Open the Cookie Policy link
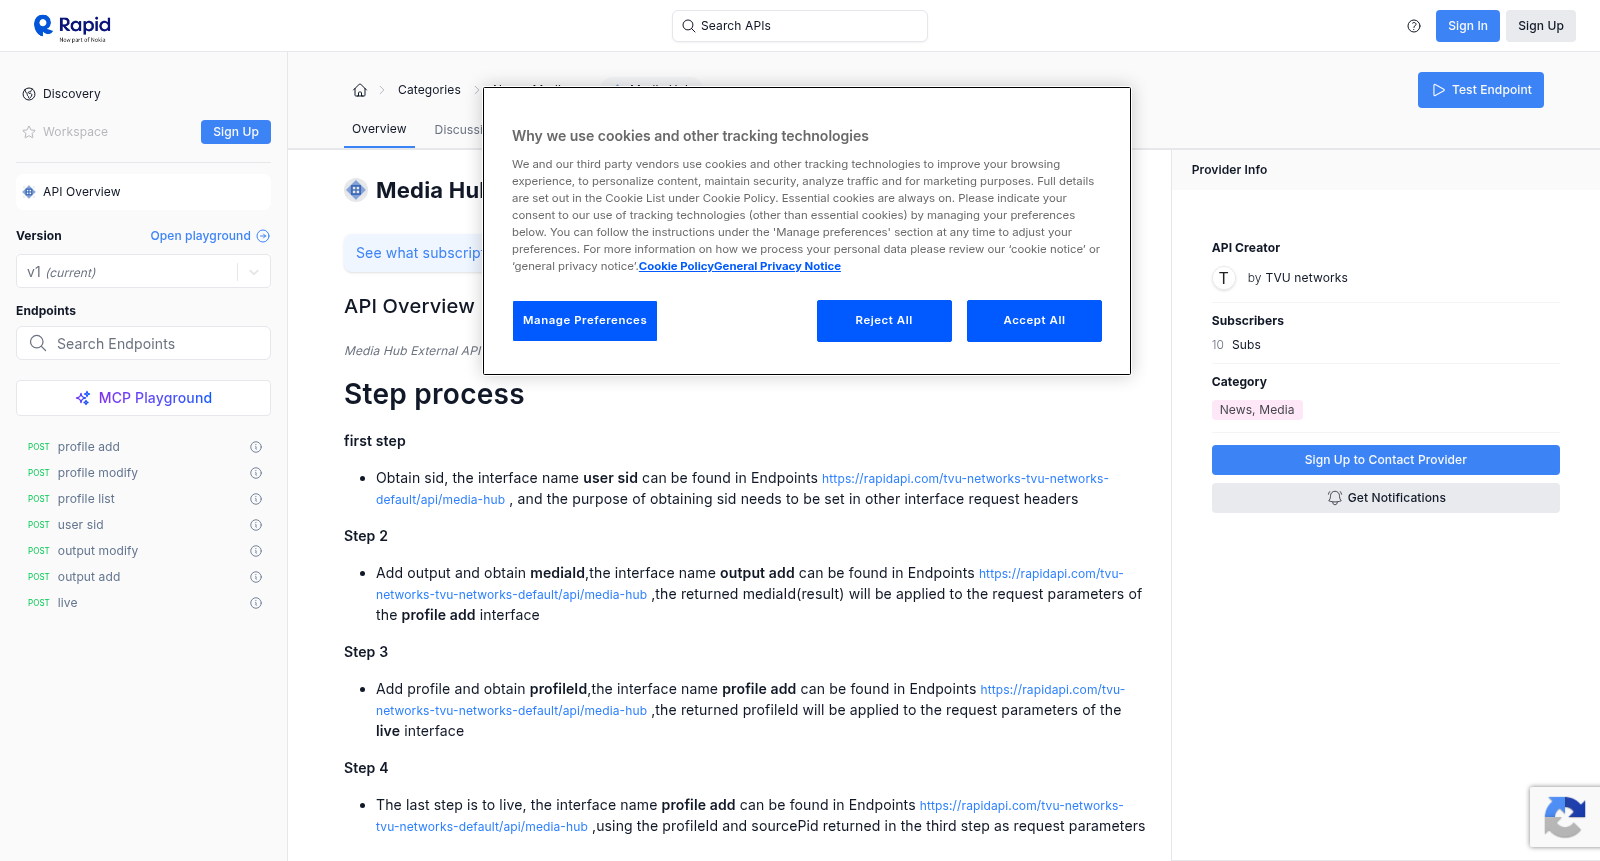Viewport: 1600px width, 861px height. [x=676, y=266]
